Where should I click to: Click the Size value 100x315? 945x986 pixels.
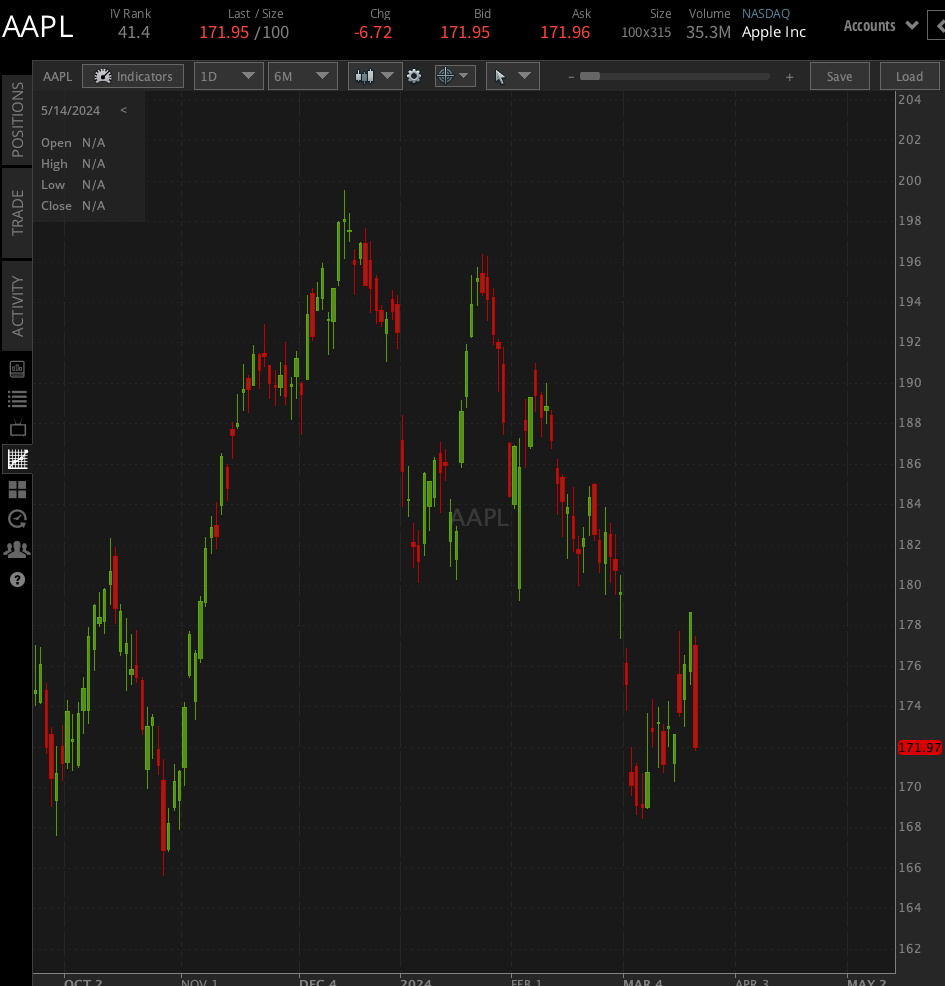click(x=646, y=32)
